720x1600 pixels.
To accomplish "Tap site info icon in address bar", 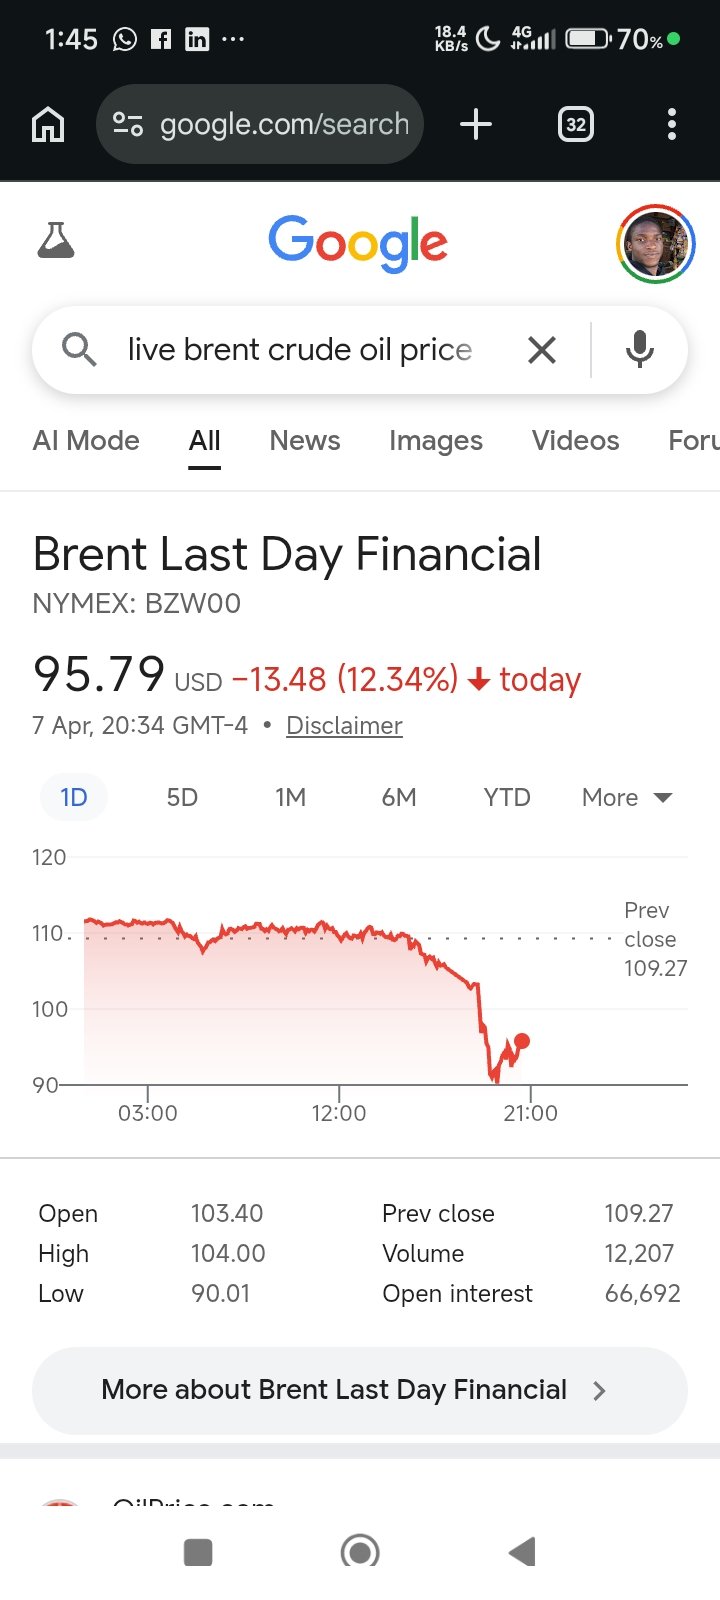I will (x=128, y=125).
